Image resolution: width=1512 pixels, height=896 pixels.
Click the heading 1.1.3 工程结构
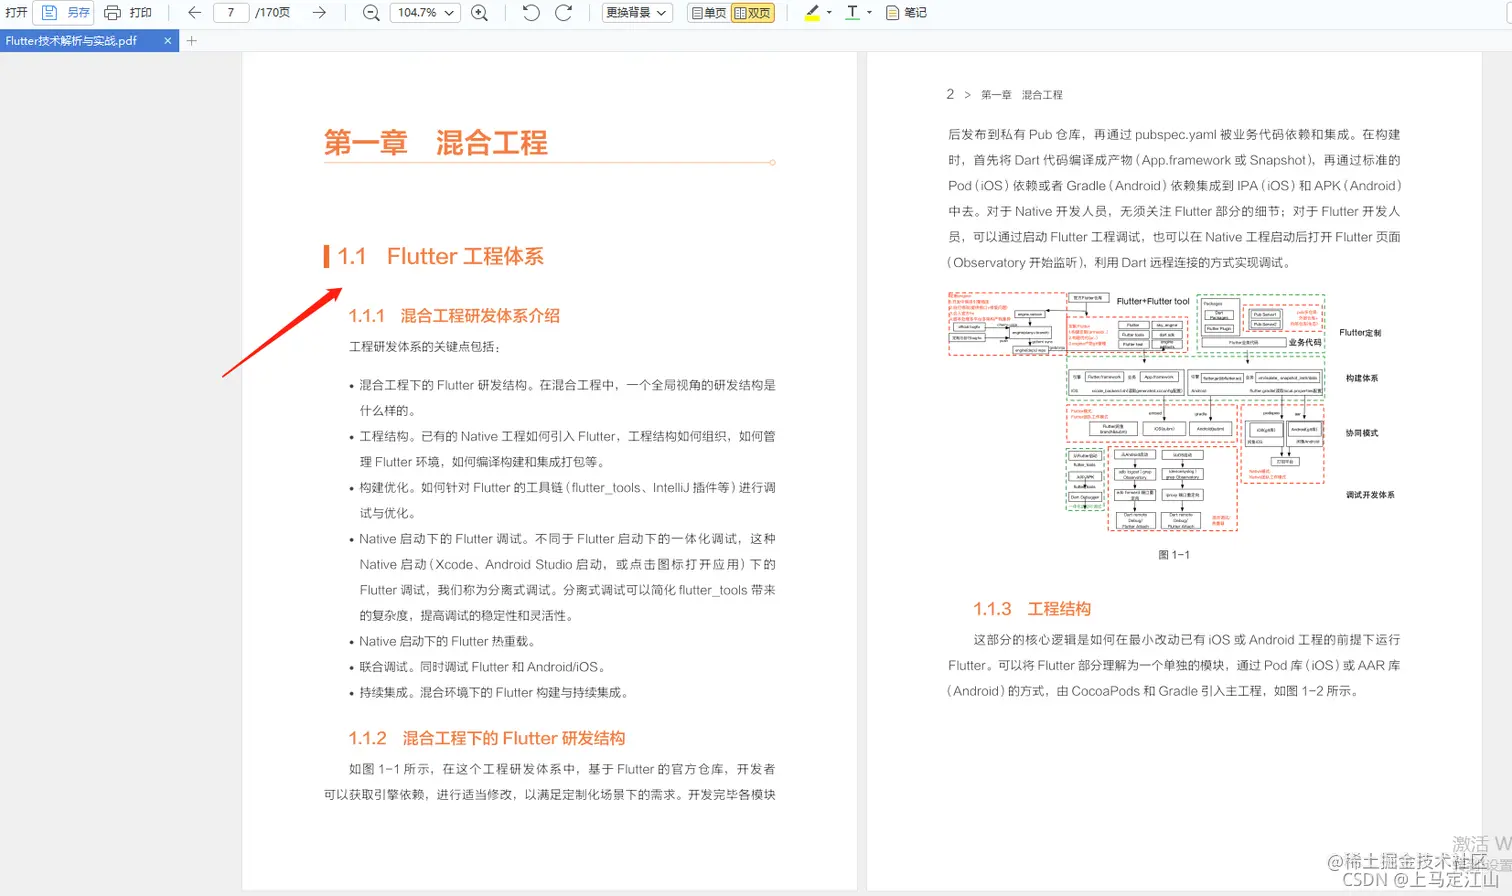pyautogui.click(x=1032, y=609)
